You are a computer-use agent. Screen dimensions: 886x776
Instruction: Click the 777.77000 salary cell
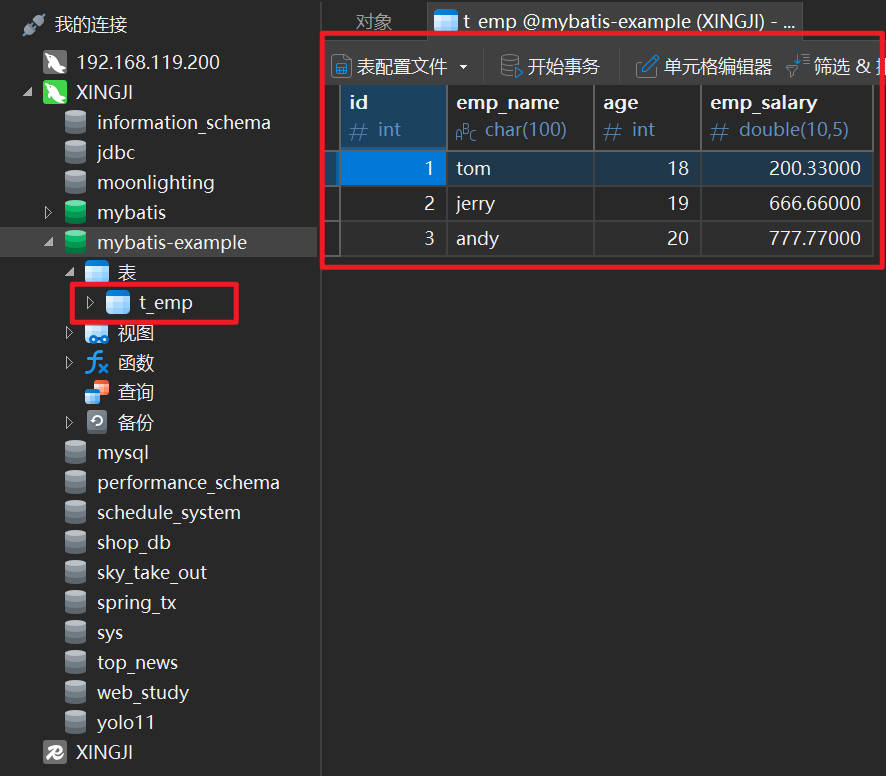[814, 238]
